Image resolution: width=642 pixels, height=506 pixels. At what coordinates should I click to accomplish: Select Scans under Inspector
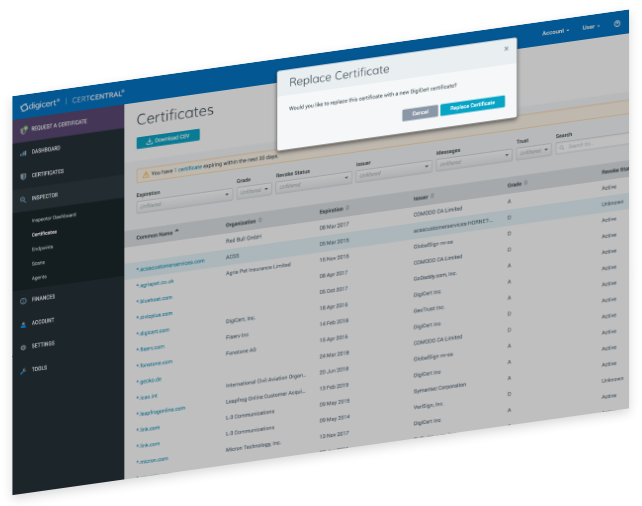[38, 263]
